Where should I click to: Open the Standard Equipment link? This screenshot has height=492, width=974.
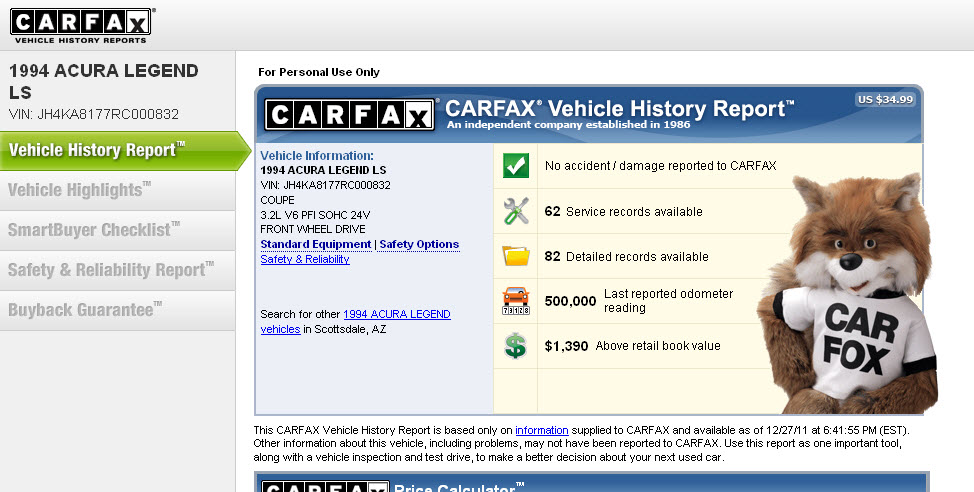pyautogui.click(x=315, y=244)
